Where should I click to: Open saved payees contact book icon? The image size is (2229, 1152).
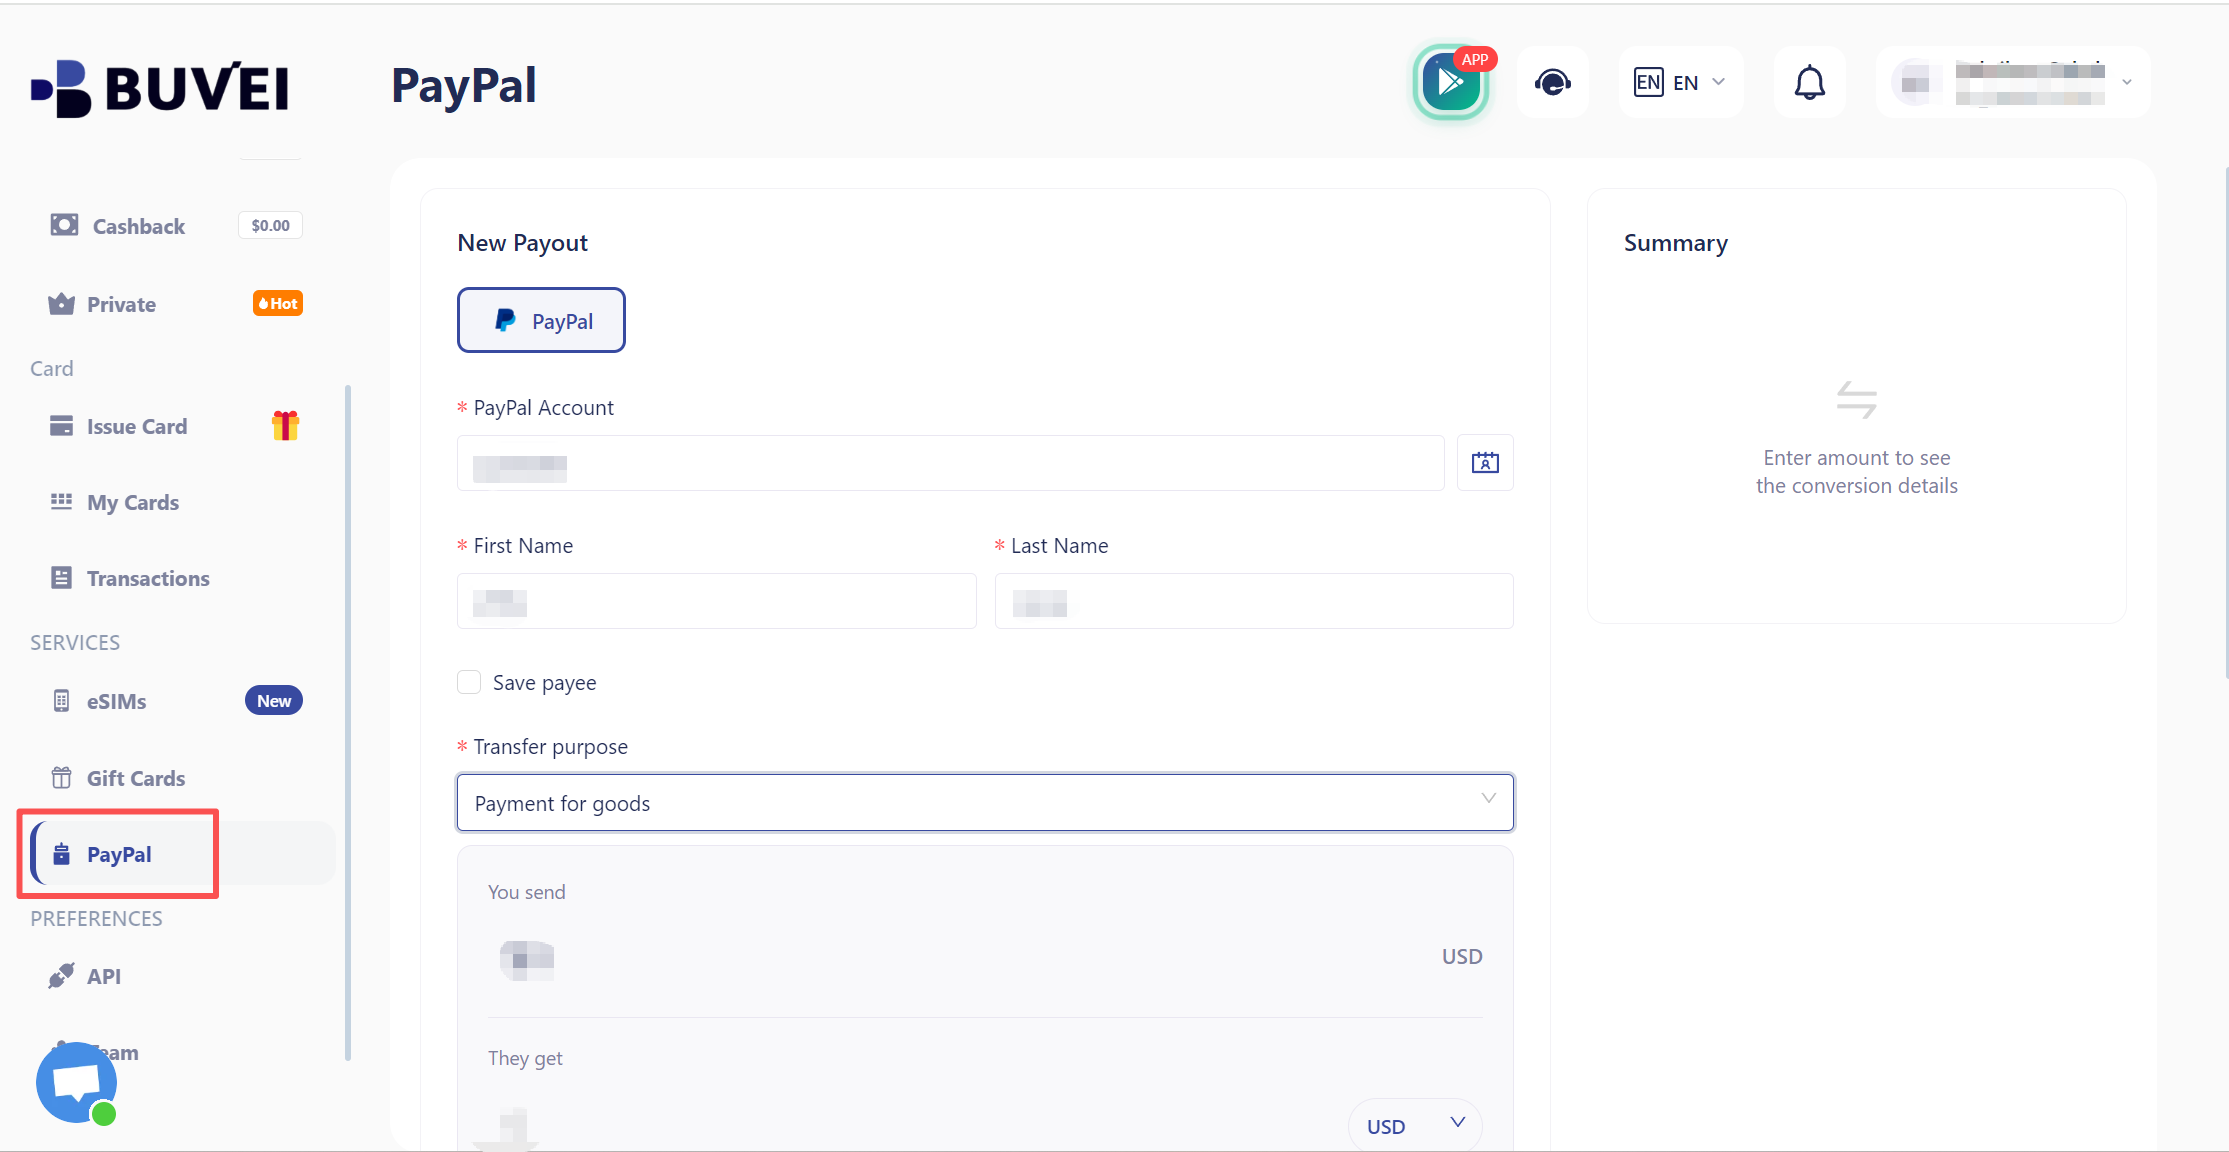pos(1485,463)
